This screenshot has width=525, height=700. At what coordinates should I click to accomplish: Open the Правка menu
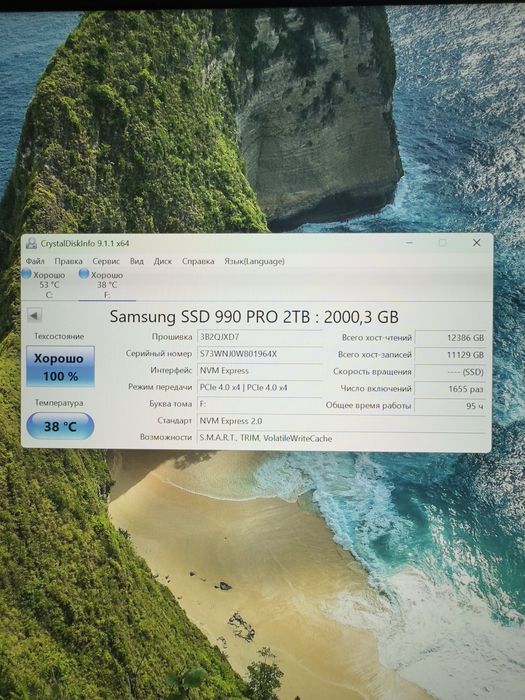(x=68, y=261)
